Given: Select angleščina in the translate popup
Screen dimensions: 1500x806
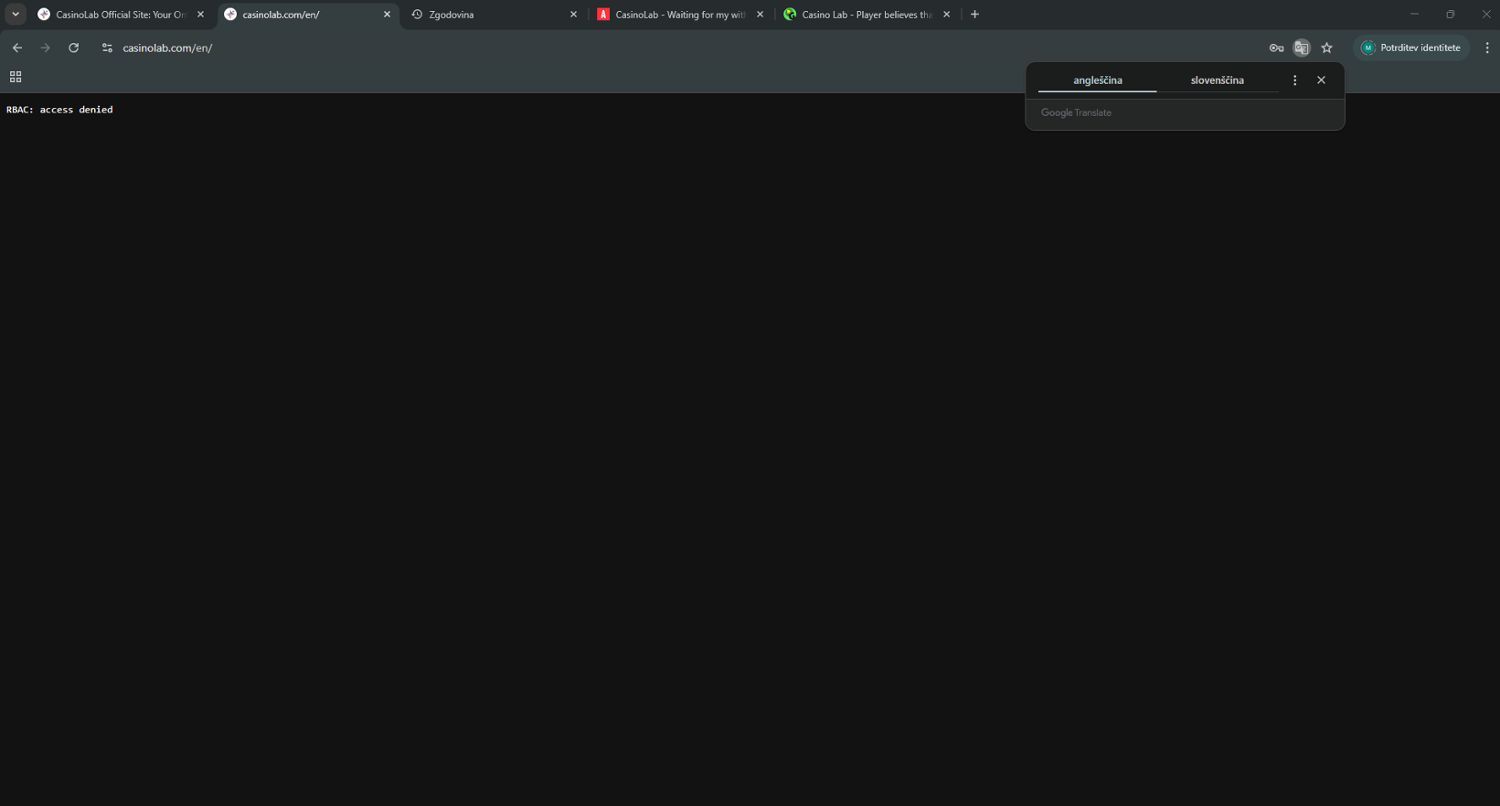Looking at the screenshot, I should (1097, 80).
